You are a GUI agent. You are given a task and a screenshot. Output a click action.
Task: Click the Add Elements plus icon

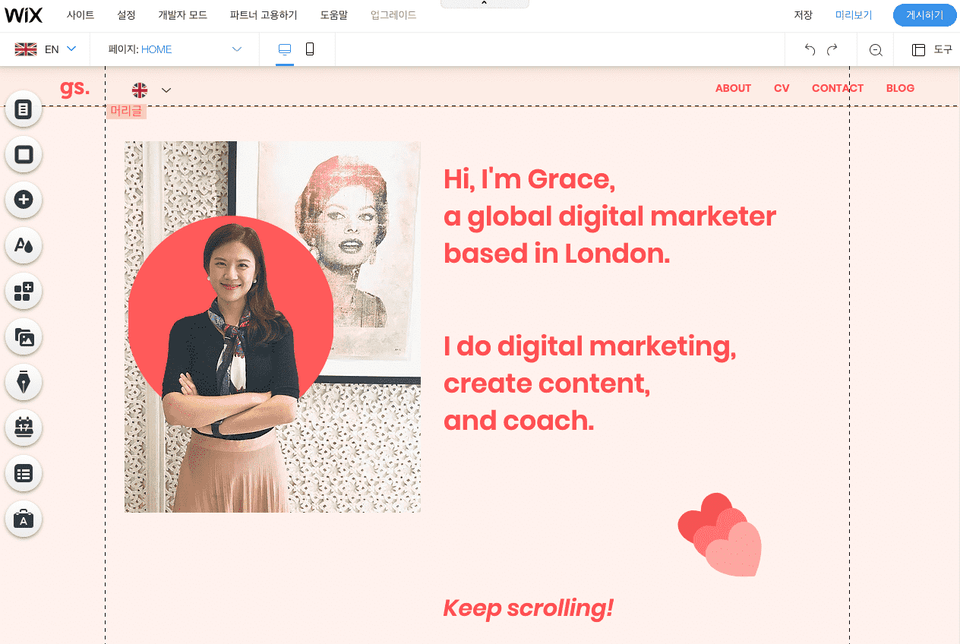coord(23,200)
